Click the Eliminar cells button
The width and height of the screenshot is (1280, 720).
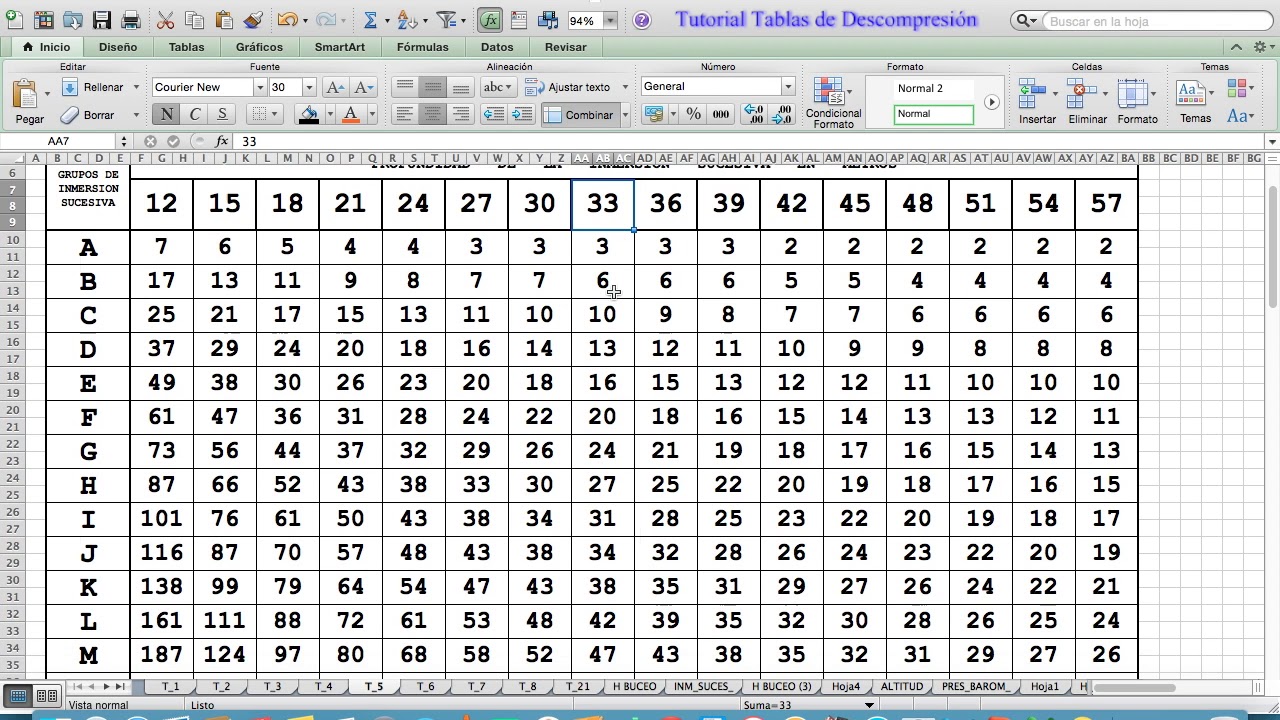point(1087,101)
